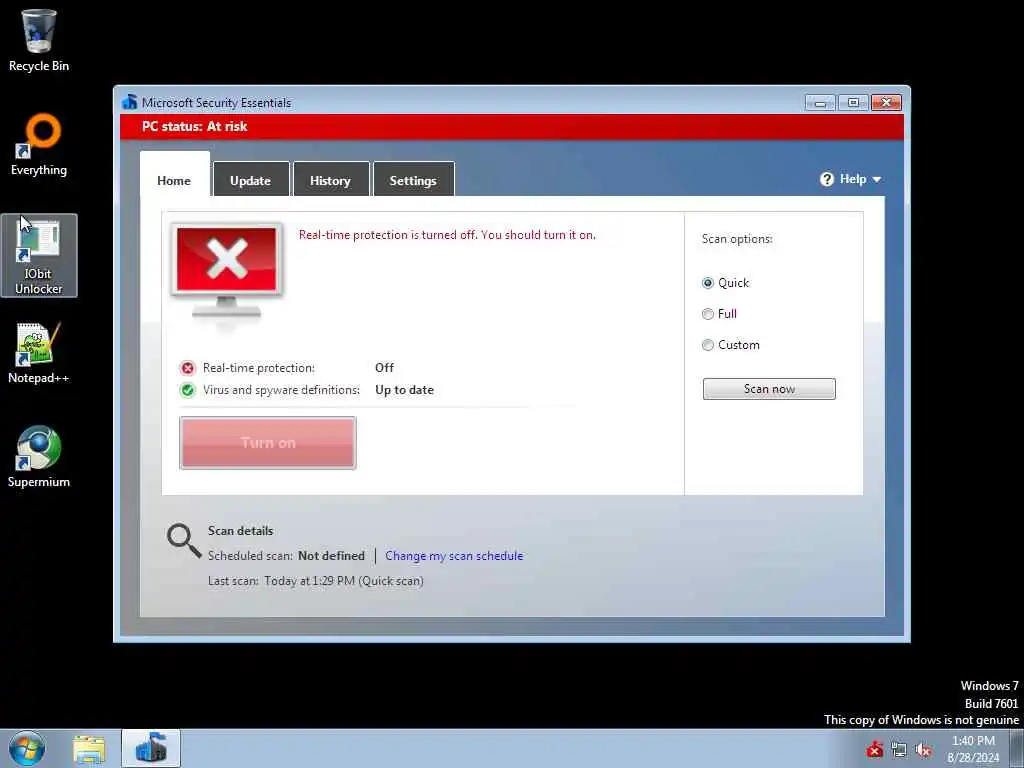Image resolution: width=1024 pixels, height=768 pixels.
Task: Open the Windows Start orb
Action: (x=27, y=748)
